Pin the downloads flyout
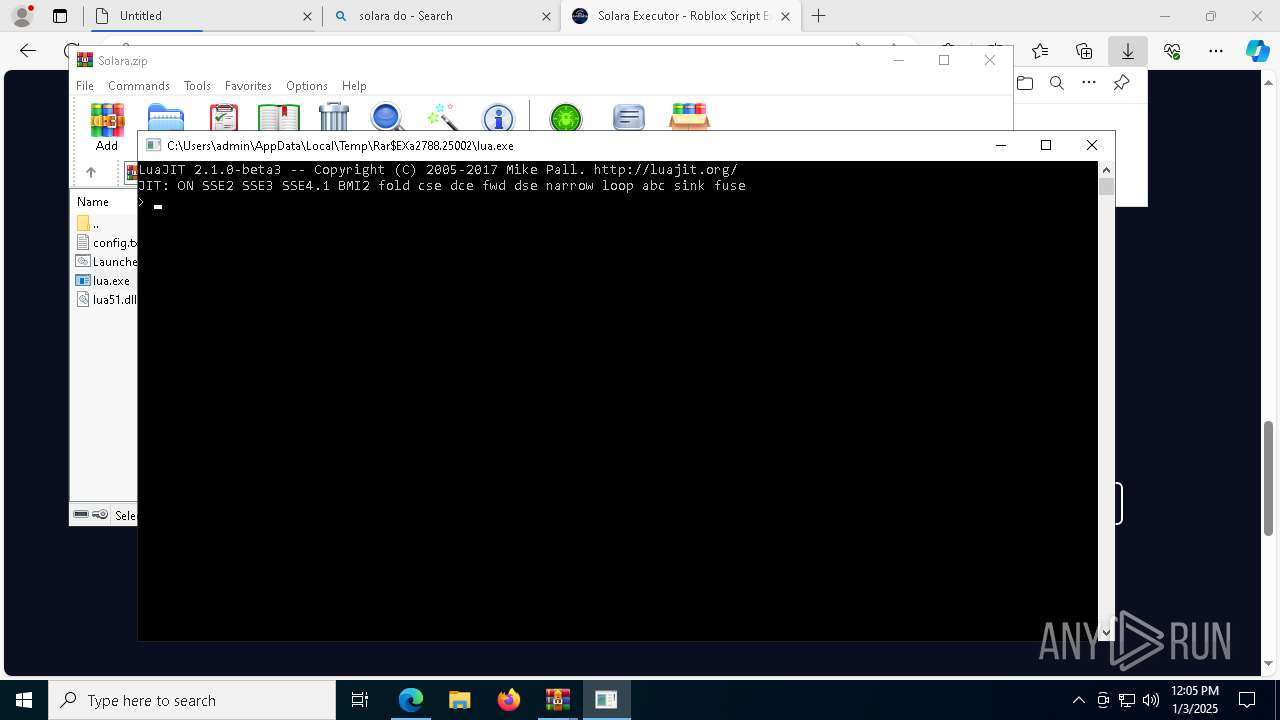The width and height of the screenshot is (1280, 720). pos(1121,83)
